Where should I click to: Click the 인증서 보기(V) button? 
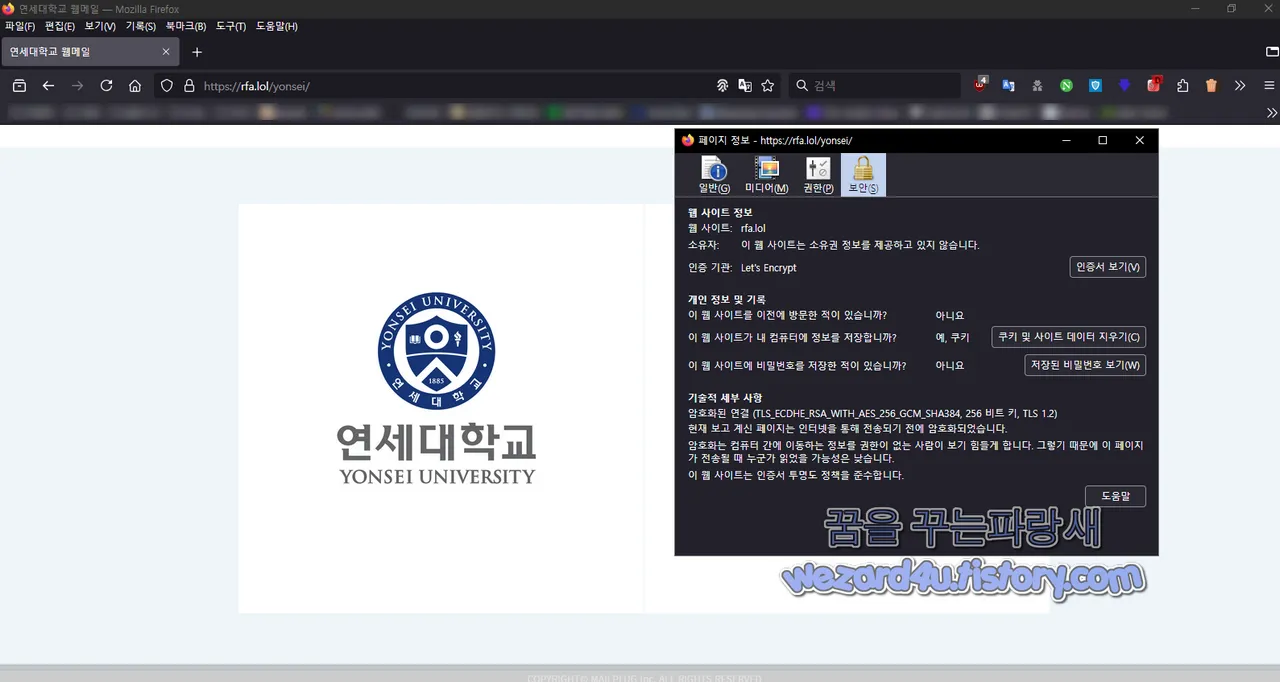click(1107, 267)
